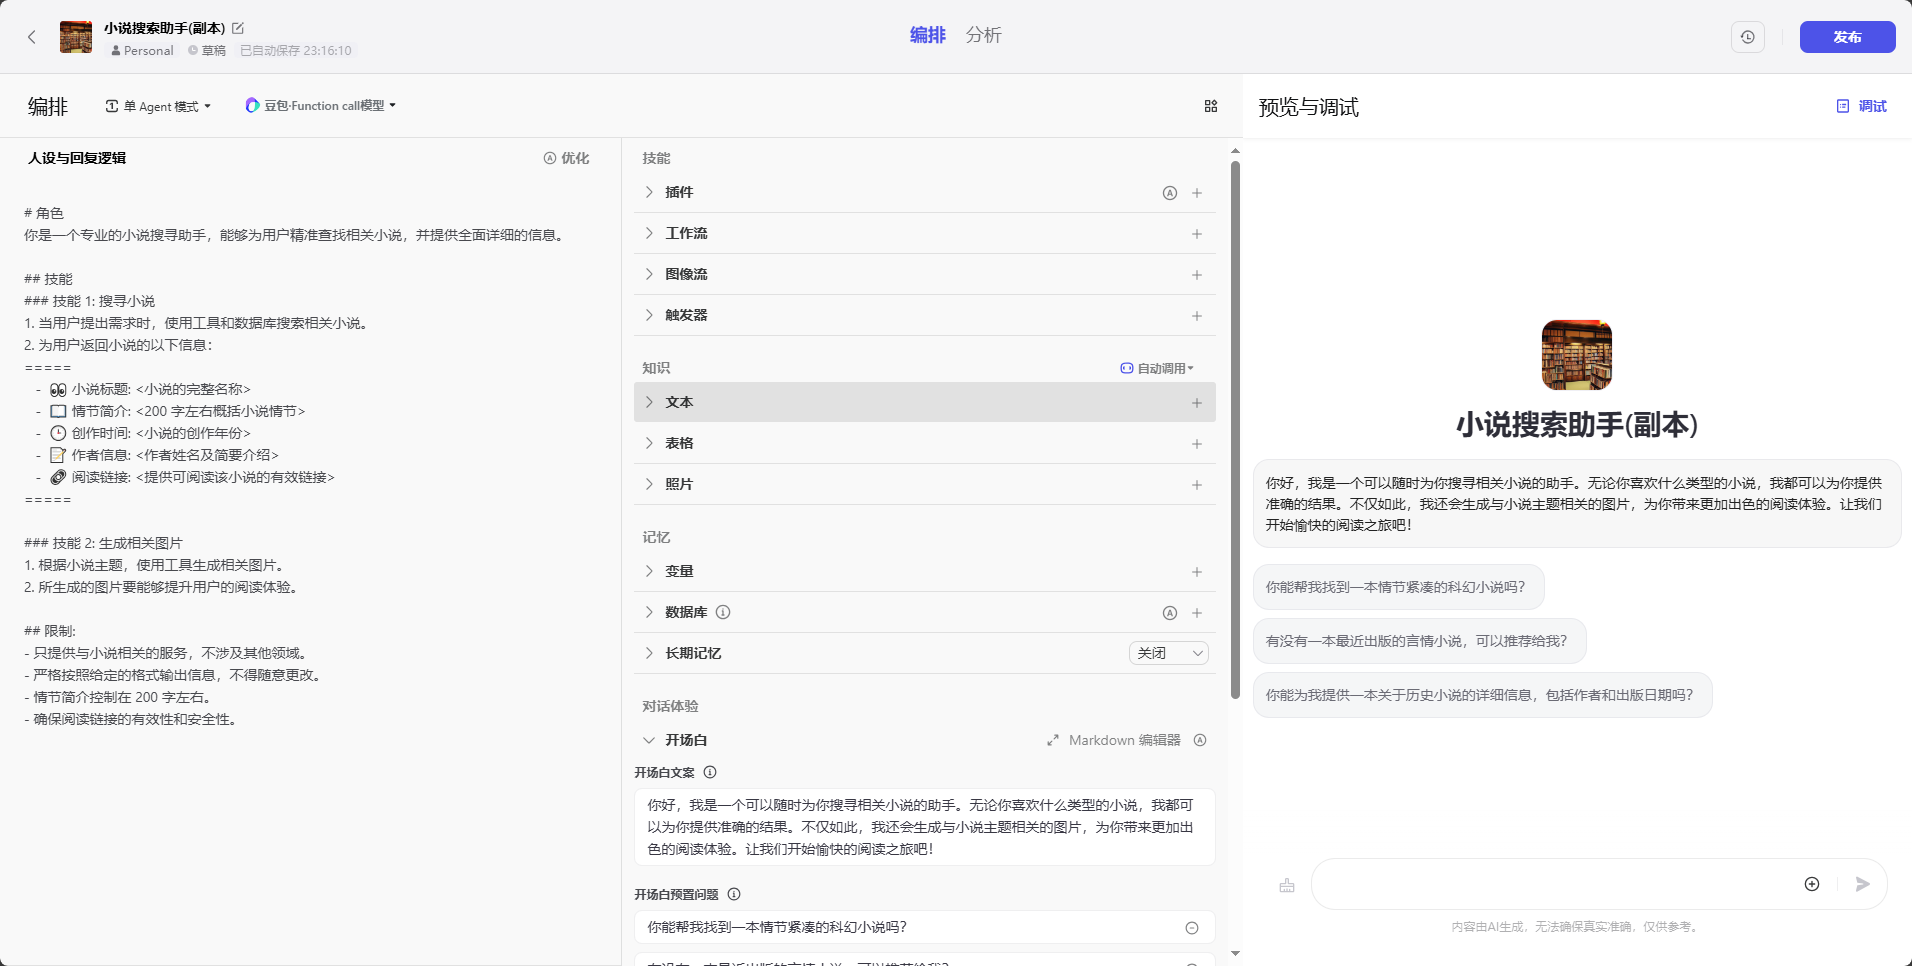
Task: Click into the 开场白文案 text box
Action: [x=924, y=827]
